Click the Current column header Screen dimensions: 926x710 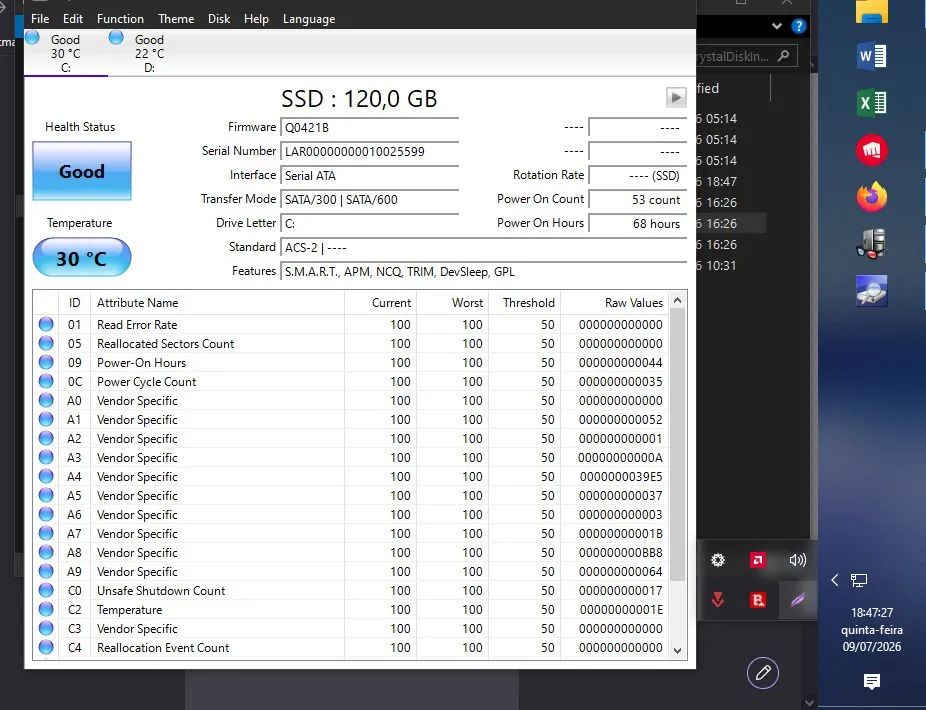381,302
